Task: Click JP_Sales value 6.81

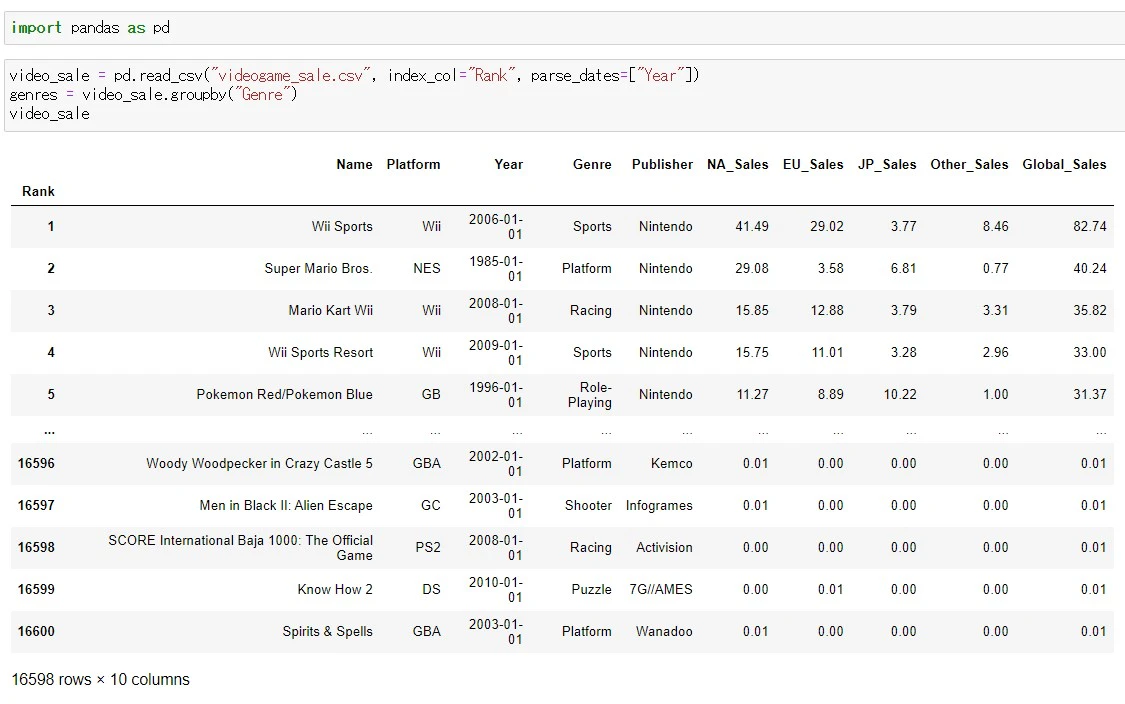Action: [904, 268]
